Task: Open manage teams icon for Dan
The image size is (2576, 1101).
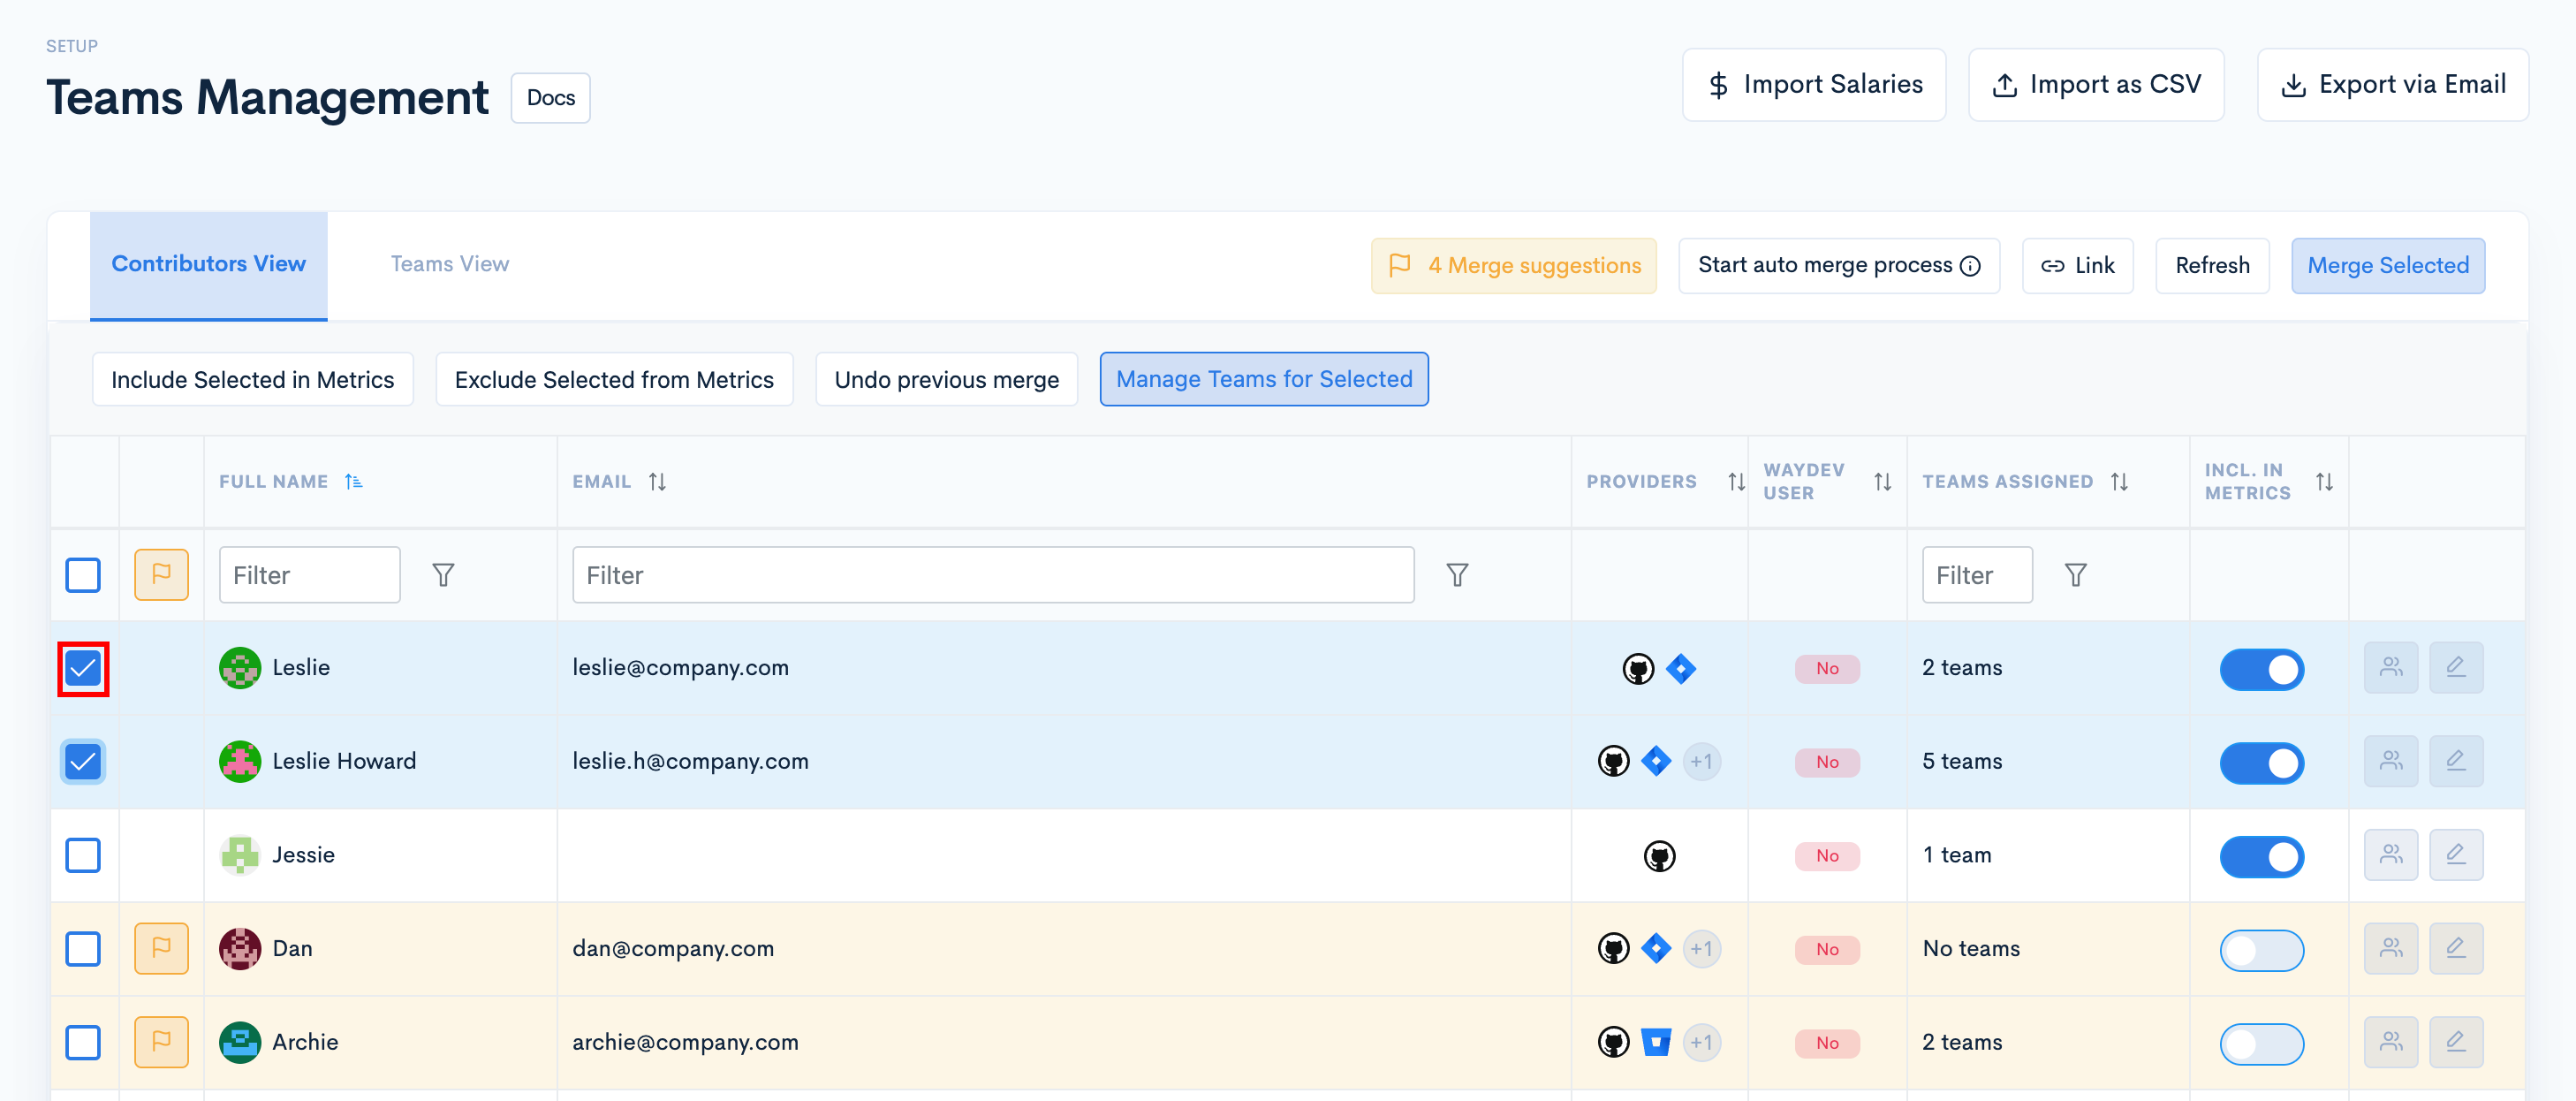Action: pos(2390,949)
